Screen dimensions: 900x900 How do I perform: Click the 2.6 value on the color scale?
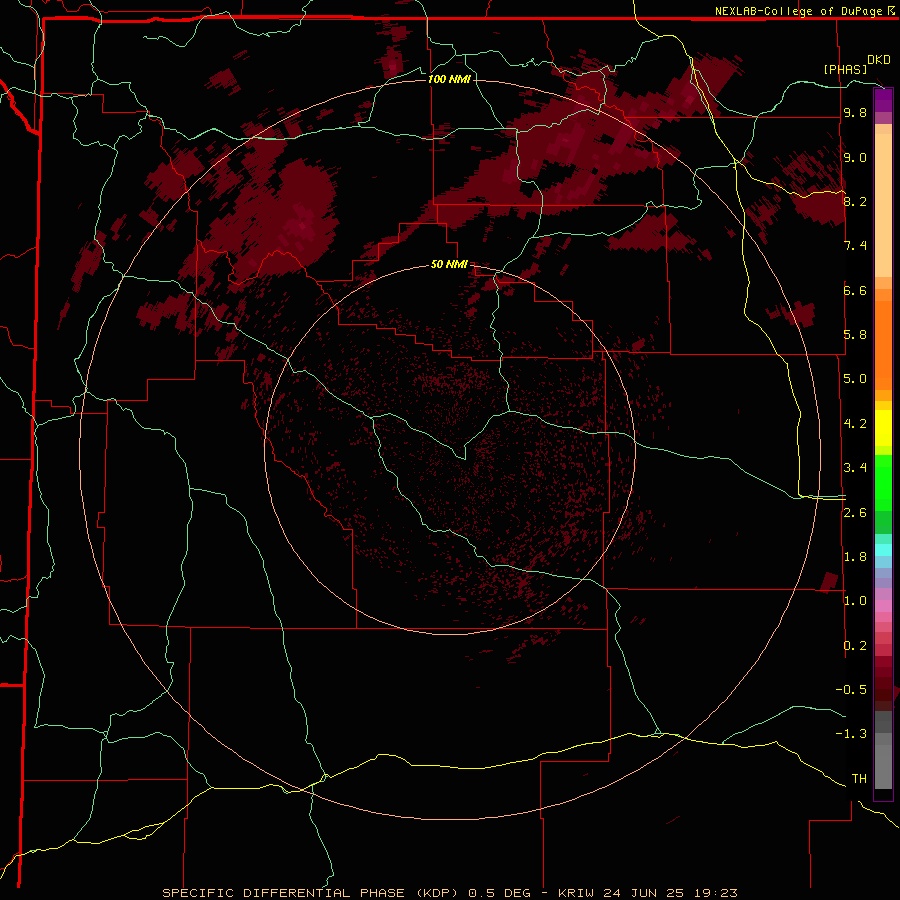(855, 513)
